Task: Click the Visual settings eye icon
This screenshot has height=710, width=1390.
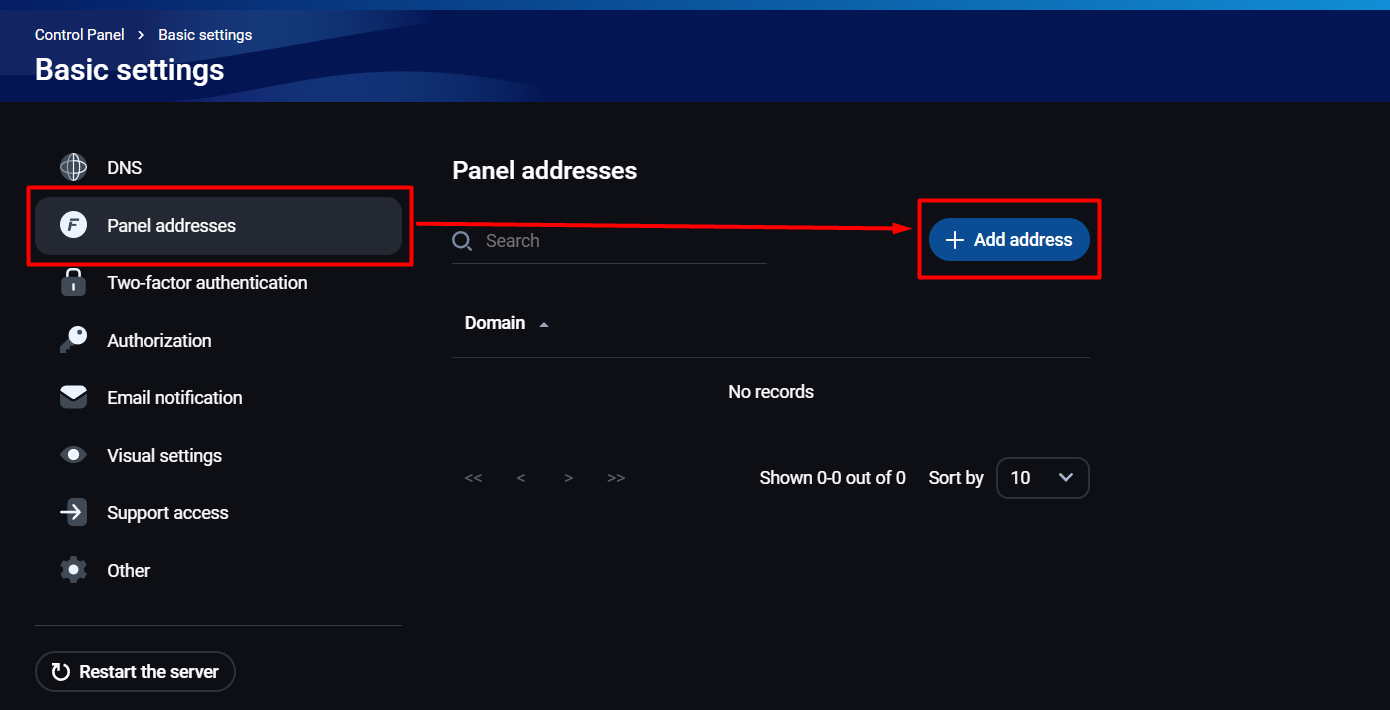Action: click(x=73, y=455)
